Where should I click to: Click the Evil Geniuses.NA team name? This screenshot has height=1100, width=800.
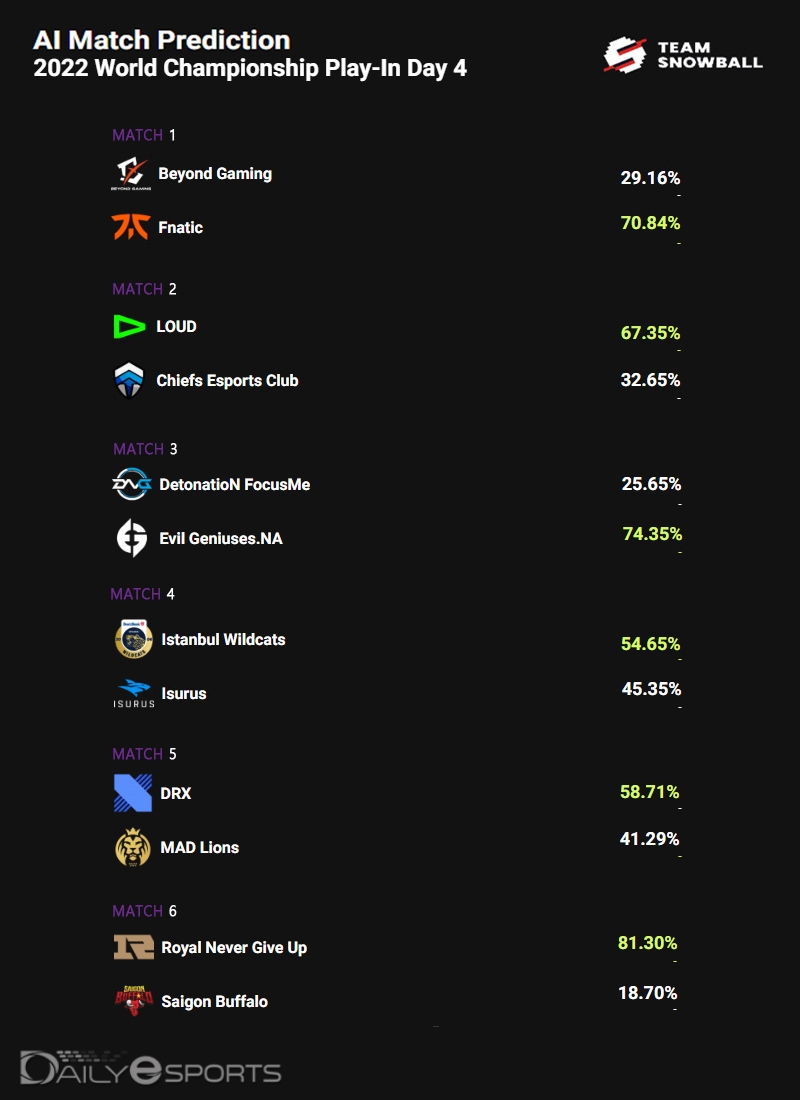pyautogui.click(x=221, y=539)
